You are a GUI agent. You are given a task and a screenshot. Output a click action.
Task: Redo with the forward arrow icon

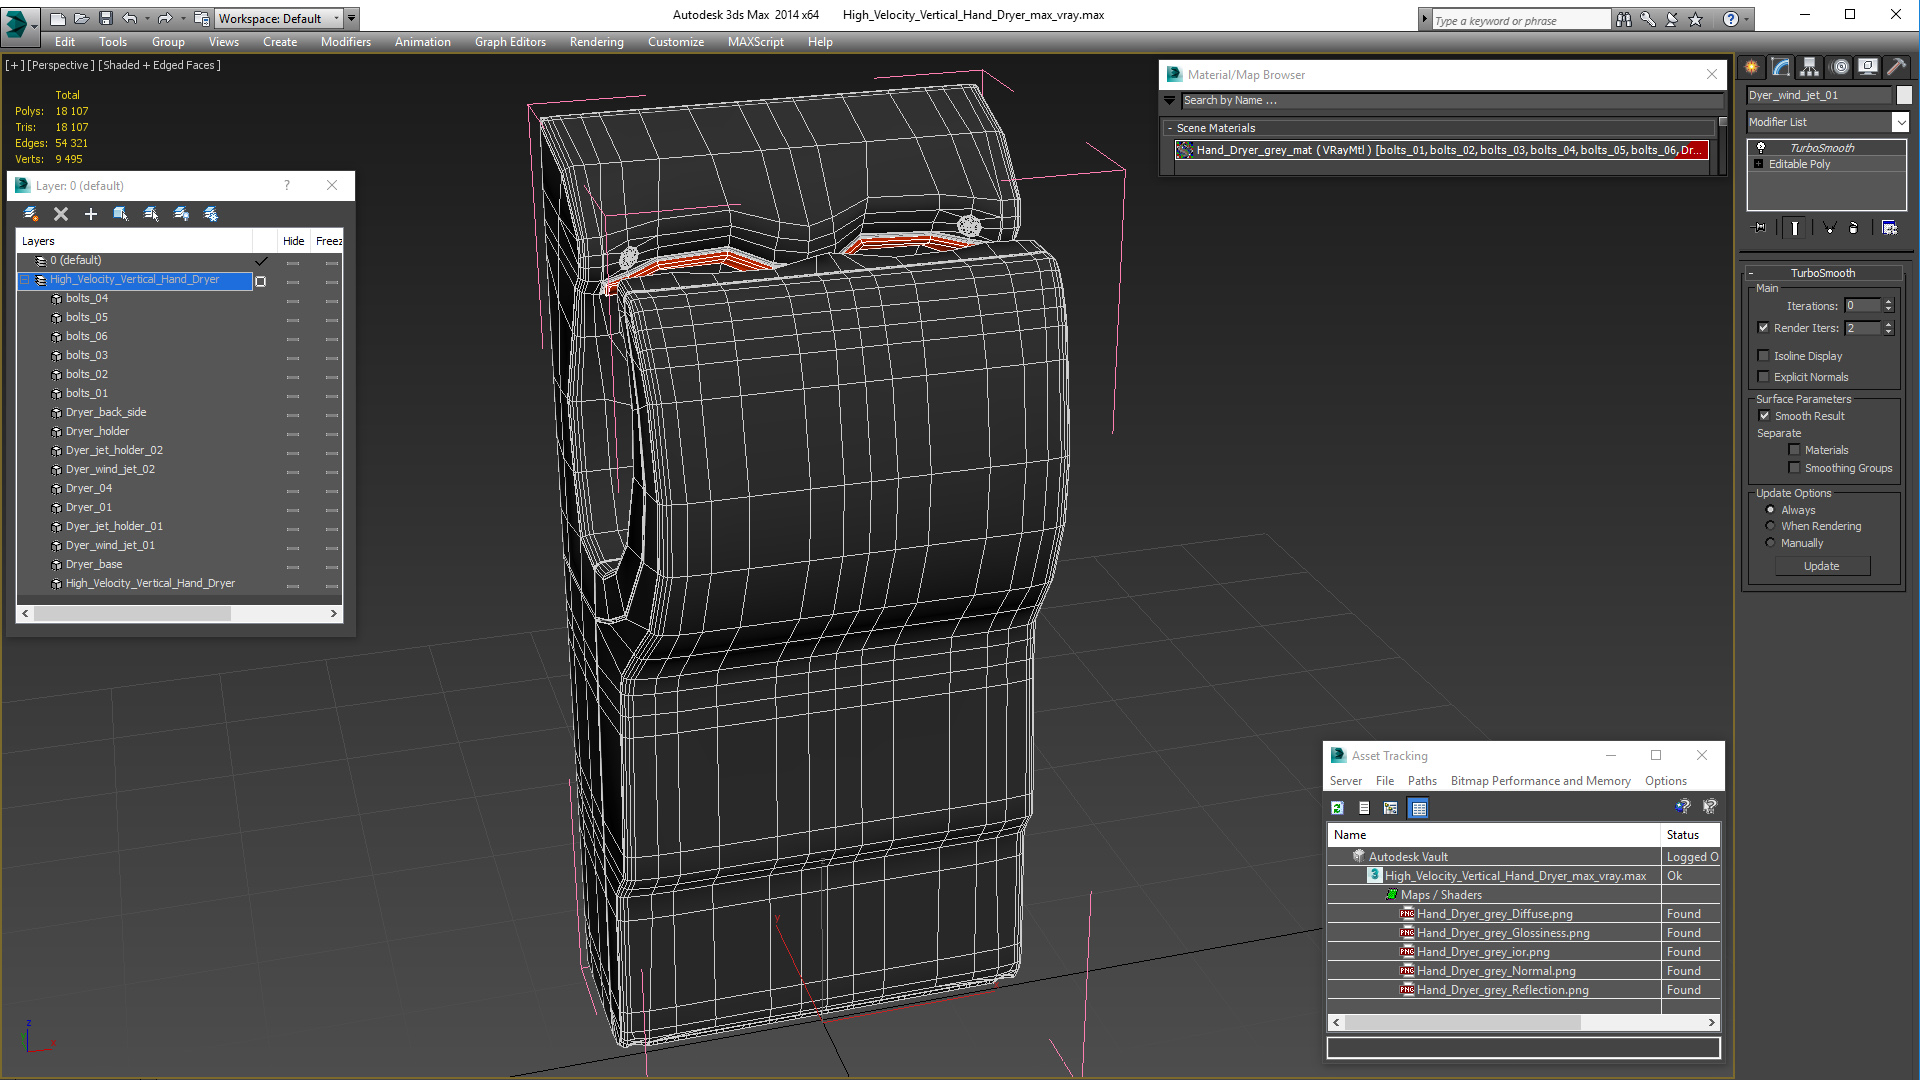point(165,18)
